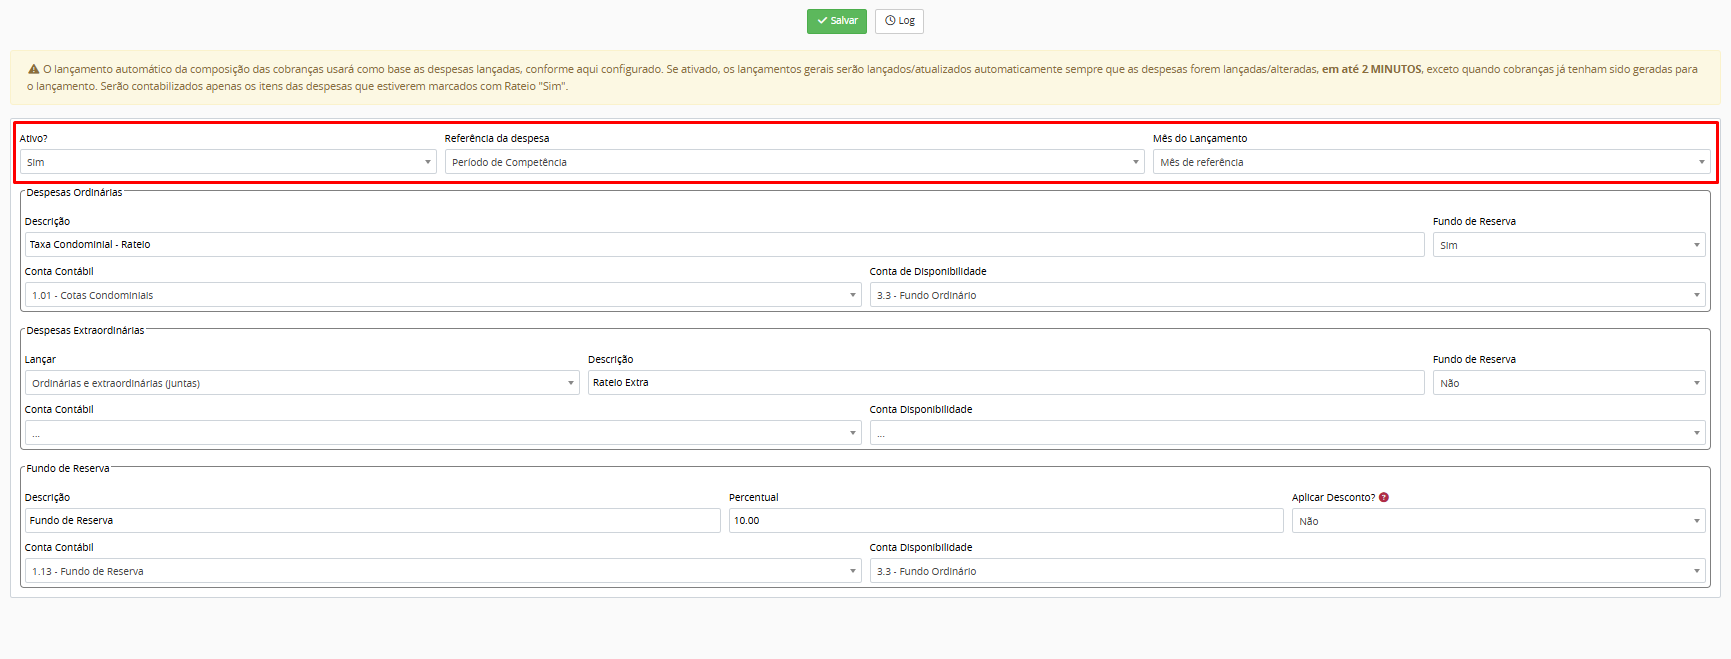The width and height of the screenshot is (1731, 659).
Task: Click the Percentual field showing 10.00
Action: 1005,521
